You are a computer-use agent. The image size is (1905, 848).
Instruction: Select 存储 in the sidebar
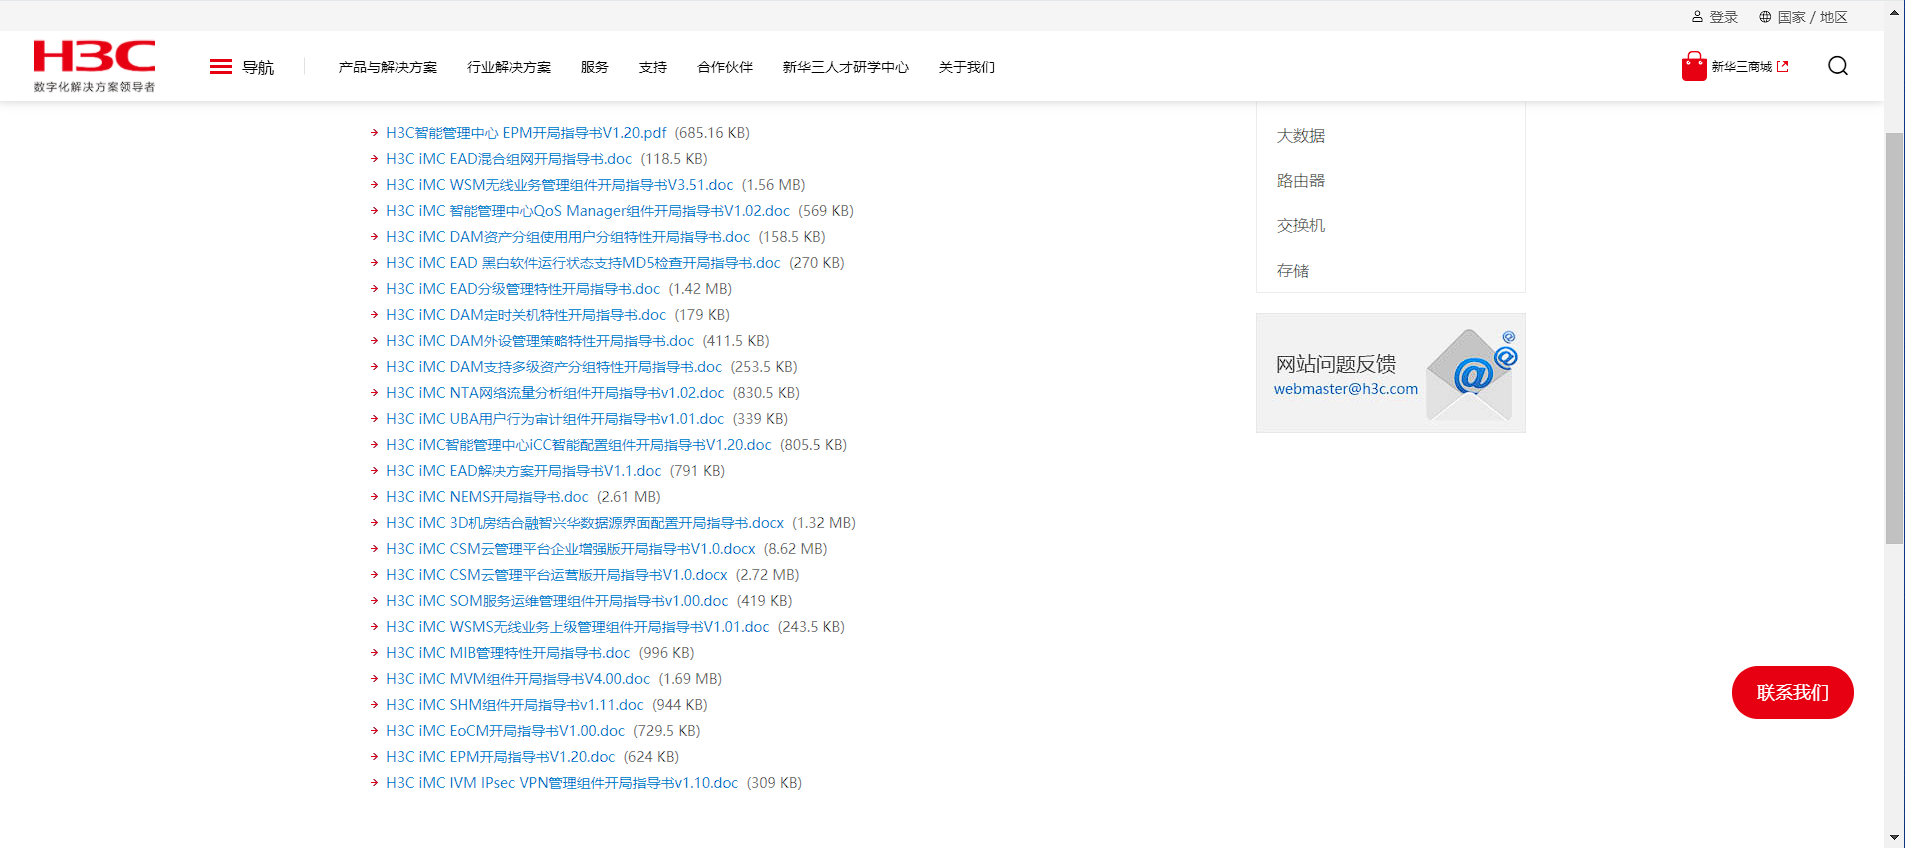(x=1293, y=271)
